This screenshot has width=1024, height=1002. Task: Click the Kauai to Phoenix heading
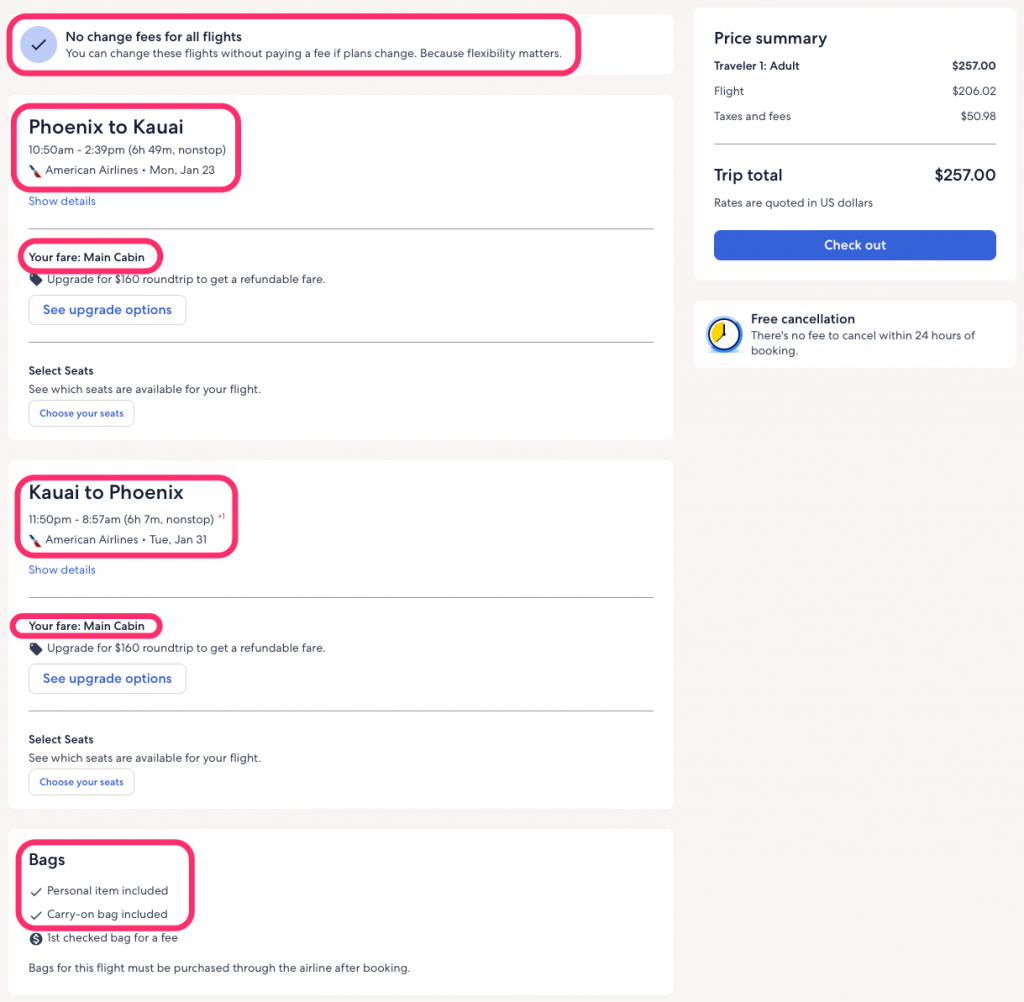click(x=106, y=492)
